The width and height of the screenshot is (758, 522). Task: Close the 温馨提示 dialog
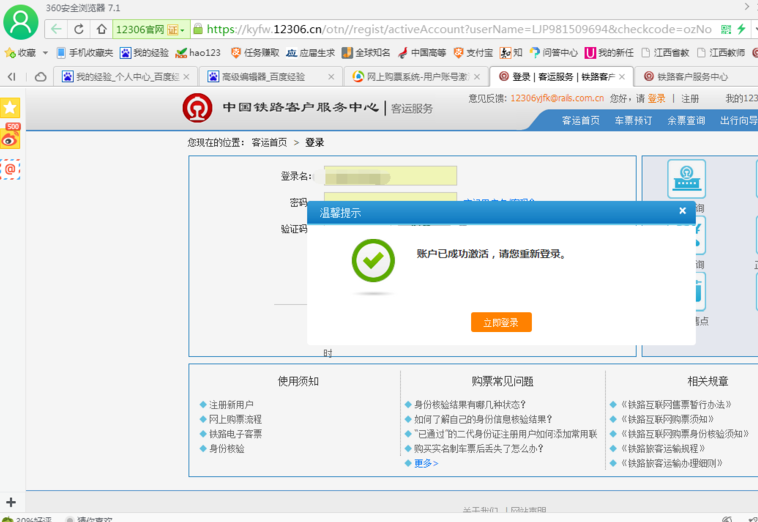[682, 211]
